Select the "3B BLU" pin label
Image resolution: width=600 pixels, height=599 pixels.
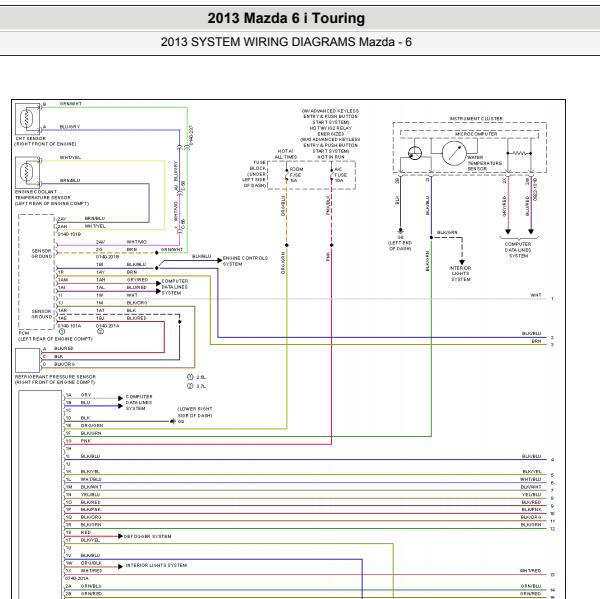[78, 403]
